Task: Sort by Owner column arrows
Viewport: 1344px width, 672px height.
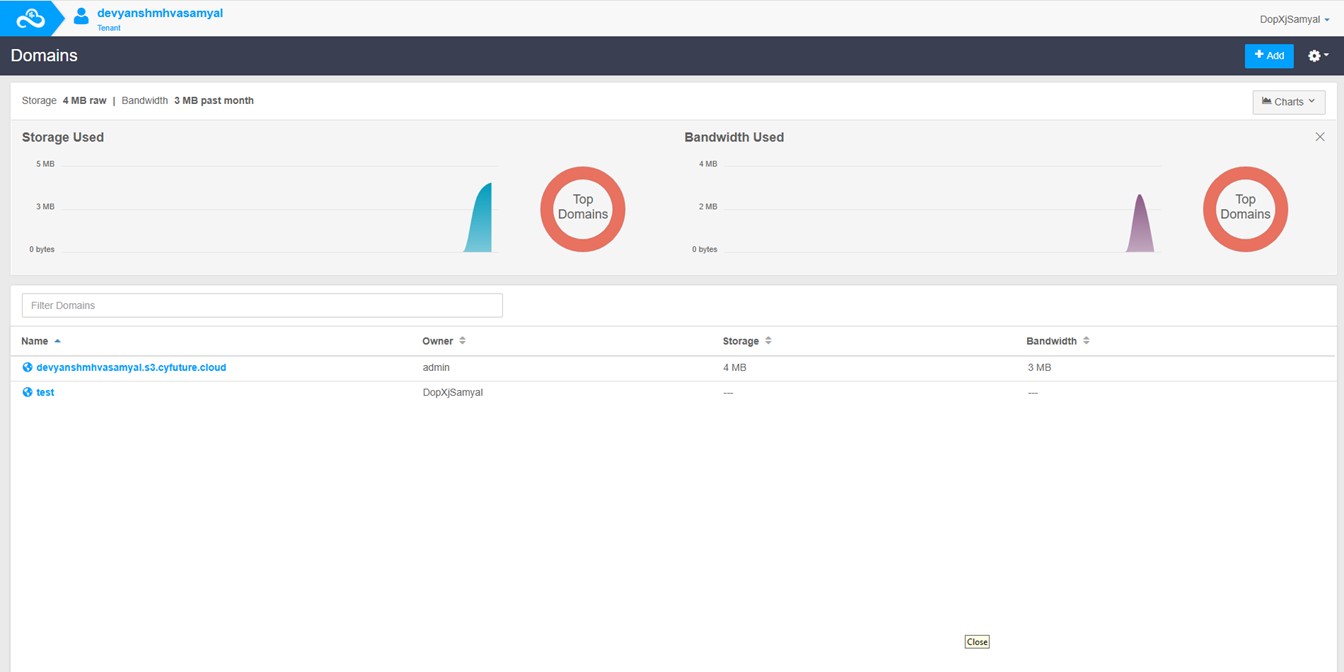Action: [x=462, y=341]
